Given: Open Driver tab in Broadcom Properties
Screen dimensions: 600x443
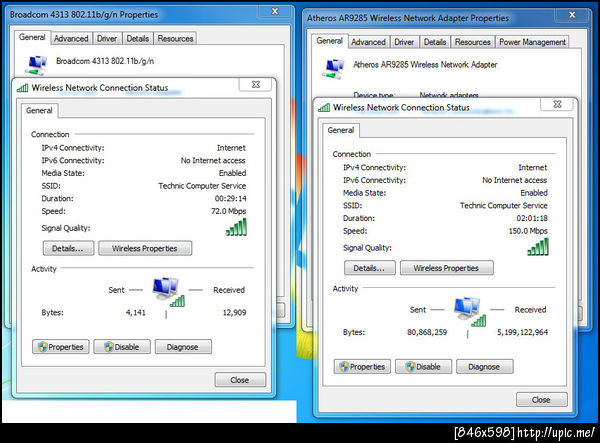Looking at the screenshot, I should coord(107,39).
